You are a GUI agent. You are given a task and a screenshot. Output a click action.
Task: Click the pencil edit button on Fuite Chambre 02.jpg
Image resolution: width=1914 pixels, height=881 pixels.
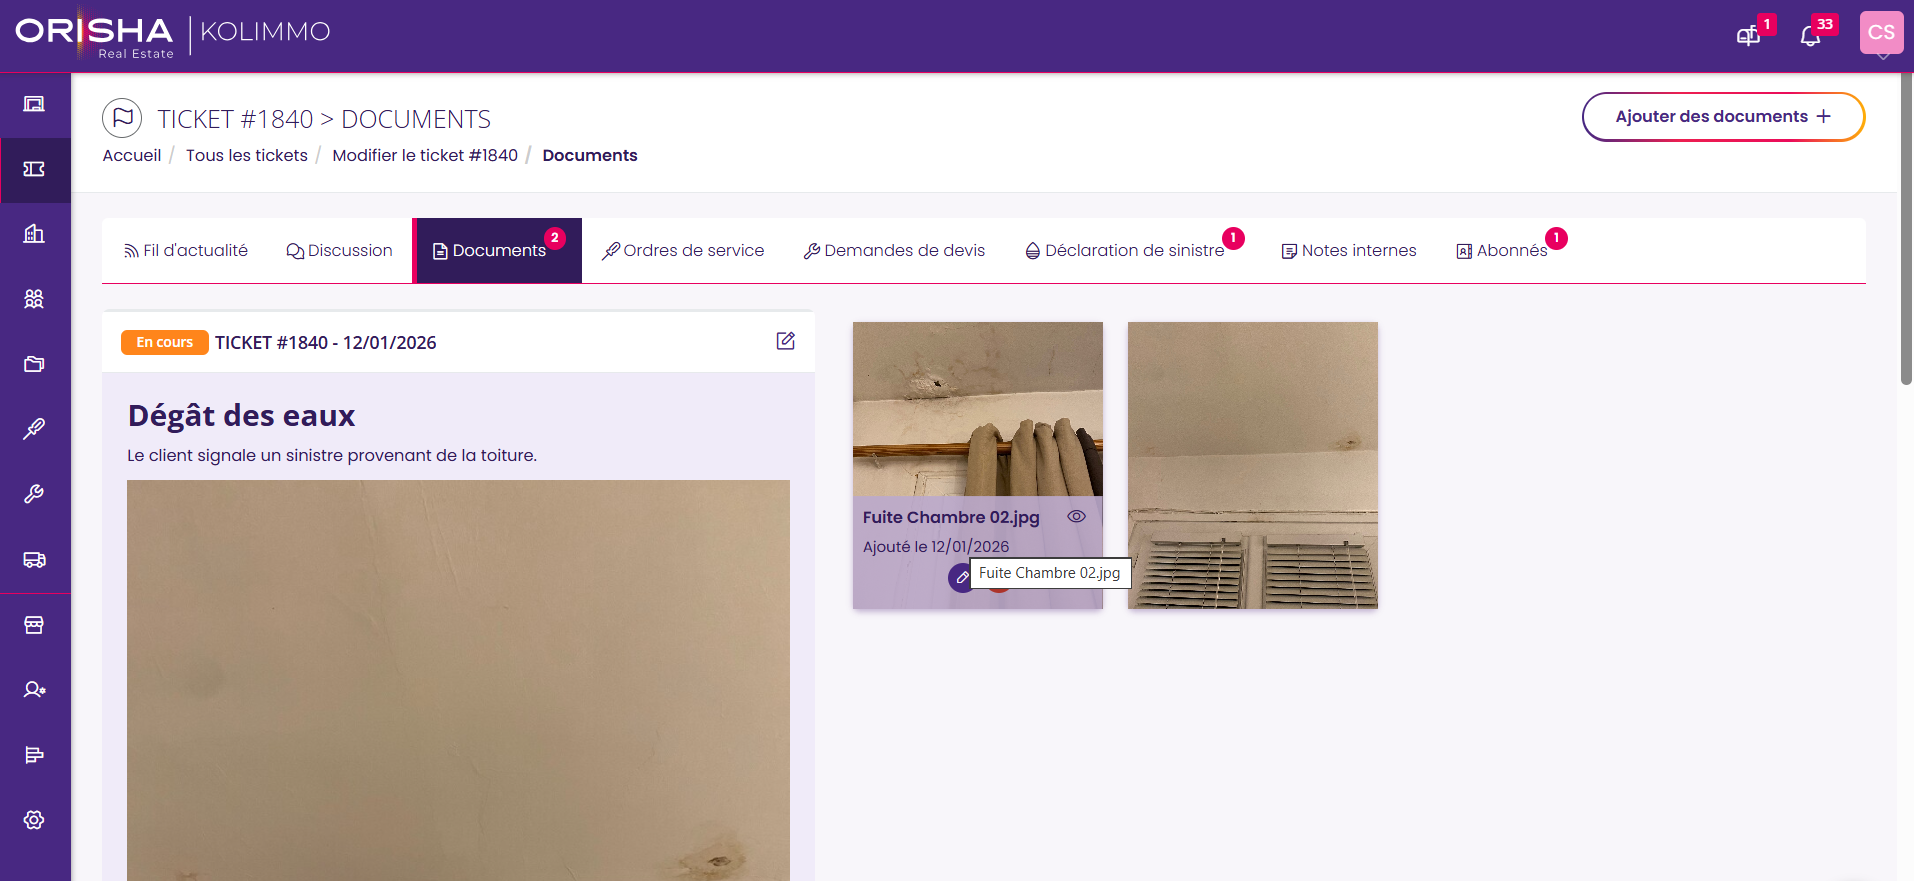click(x=961, y=578)
